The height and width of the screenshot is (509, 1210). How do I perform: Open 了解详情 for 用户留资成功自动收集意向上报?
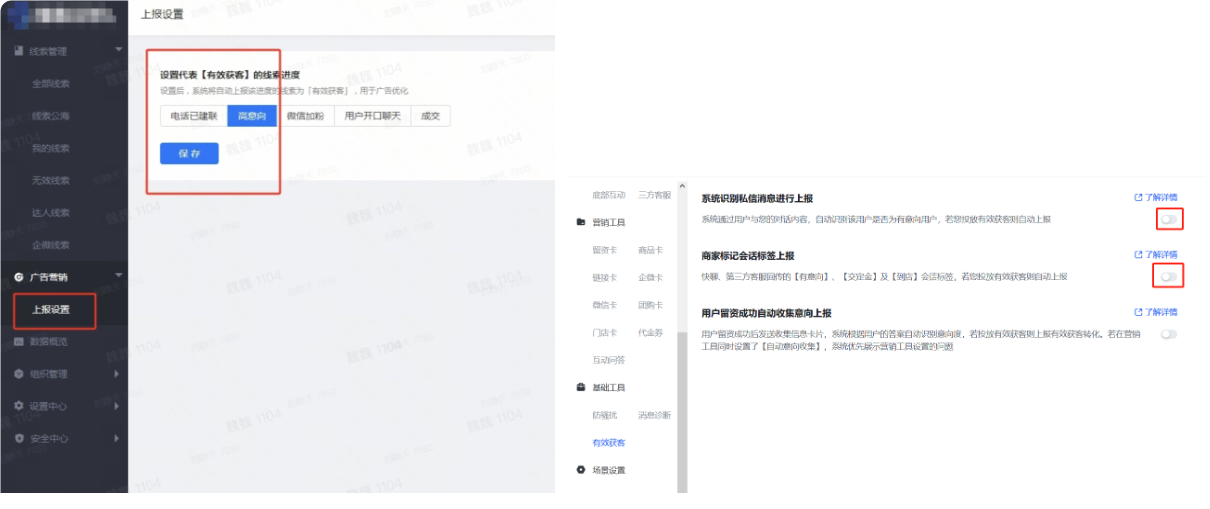click(1161, 312)
